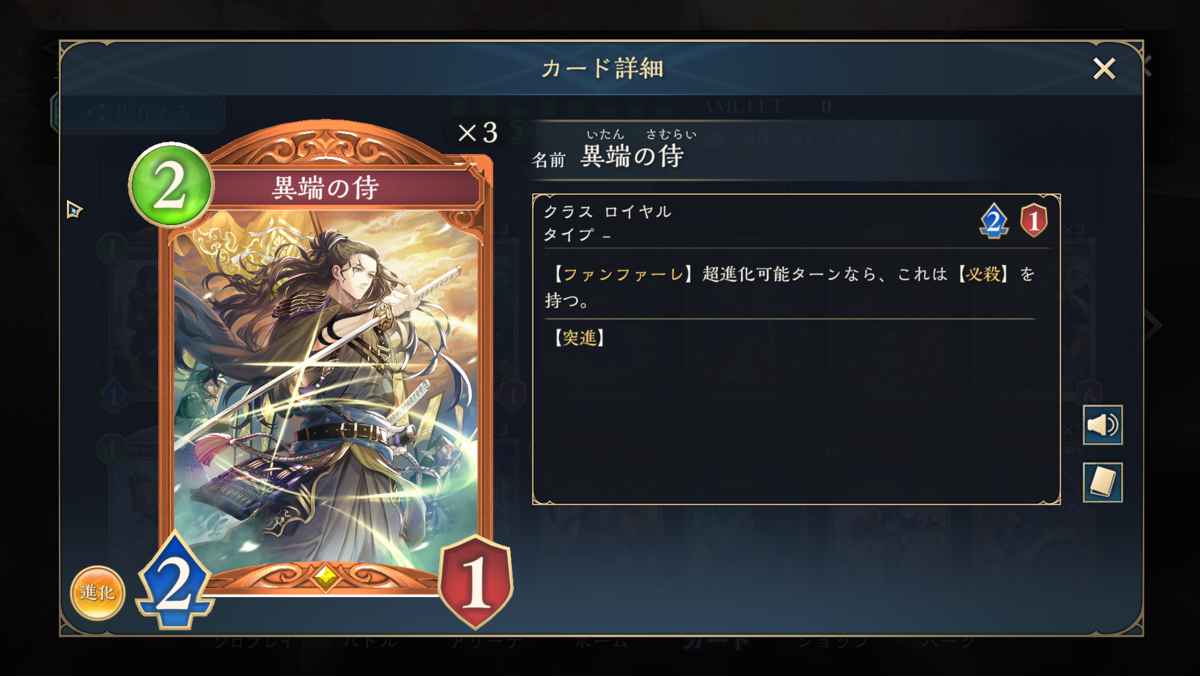1200x676 pixels.
Task: Click the ×3 owned count label
Action: coord(477,133)
